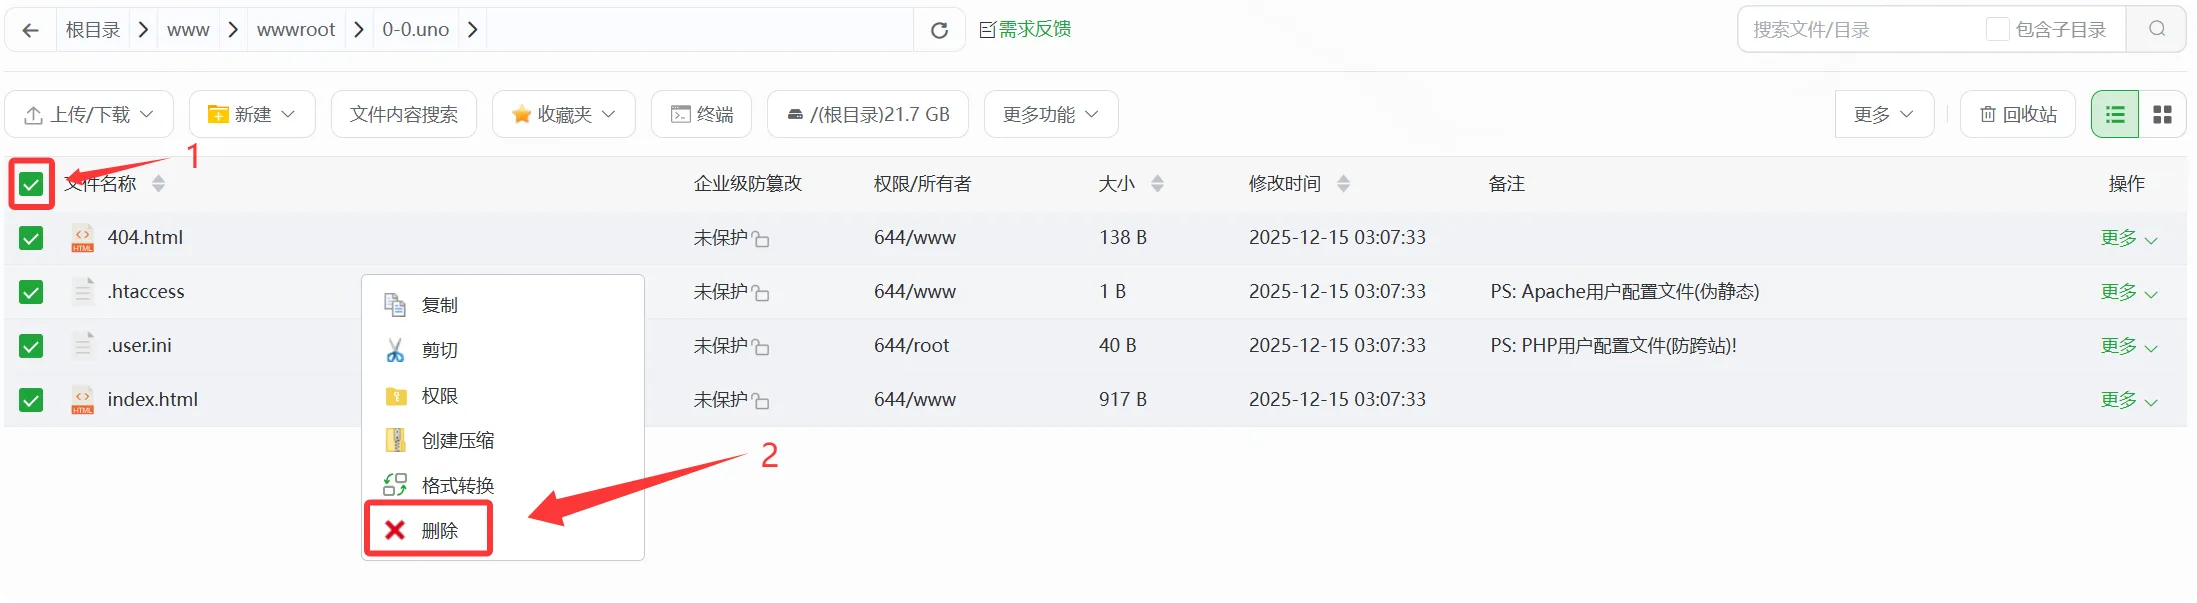Uncheck the .htaccess checkbox

point(31,292)
